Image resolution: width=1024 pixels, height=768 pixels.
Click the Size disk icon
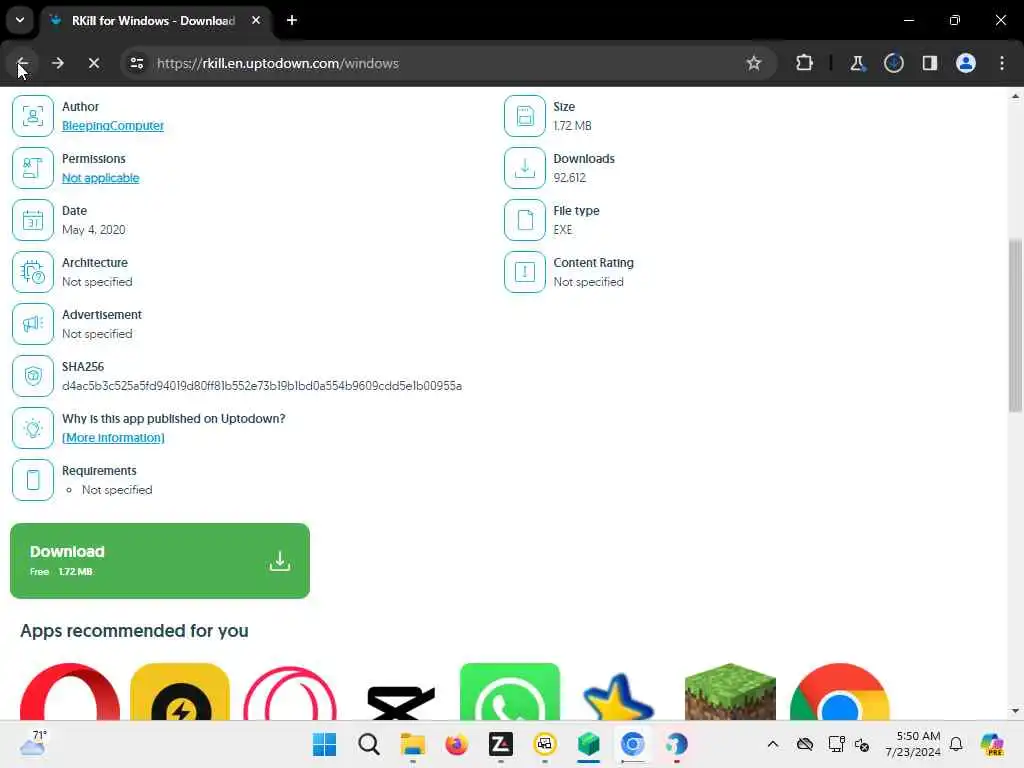click(524, 116)
